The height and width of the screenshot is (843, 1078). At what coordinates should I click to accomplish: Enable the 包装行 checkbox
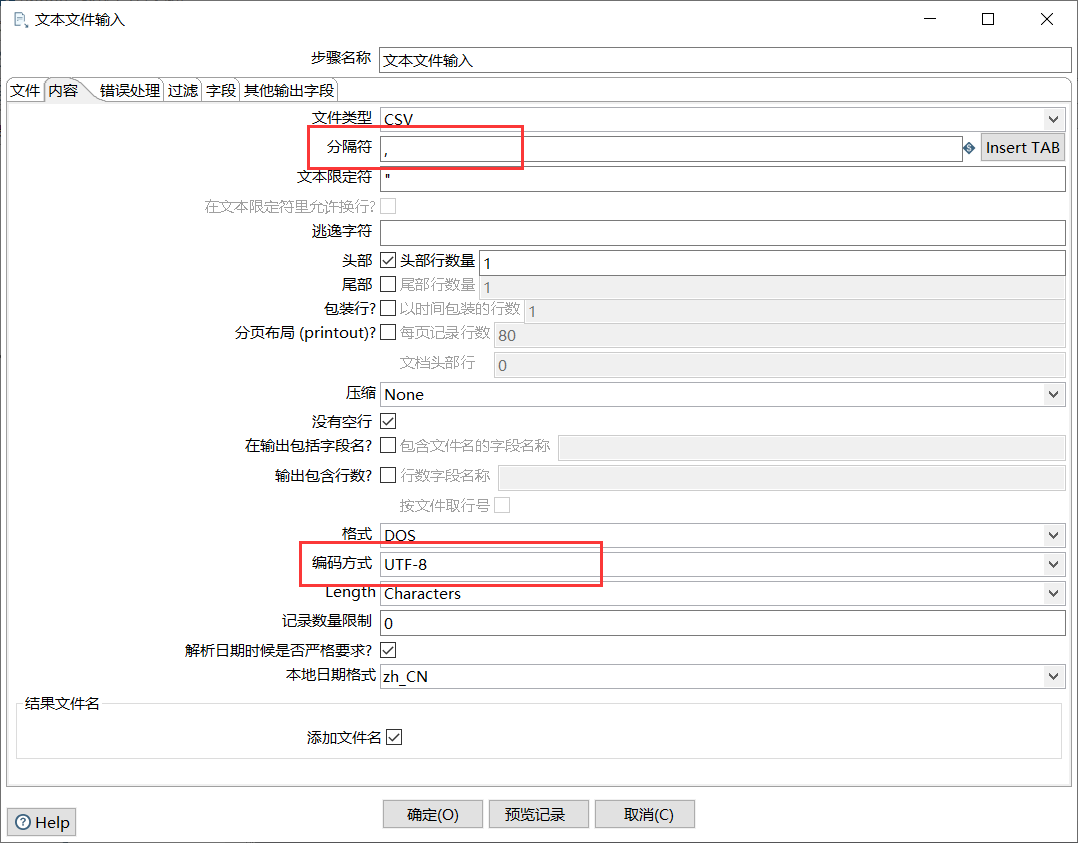pos(388,308)
